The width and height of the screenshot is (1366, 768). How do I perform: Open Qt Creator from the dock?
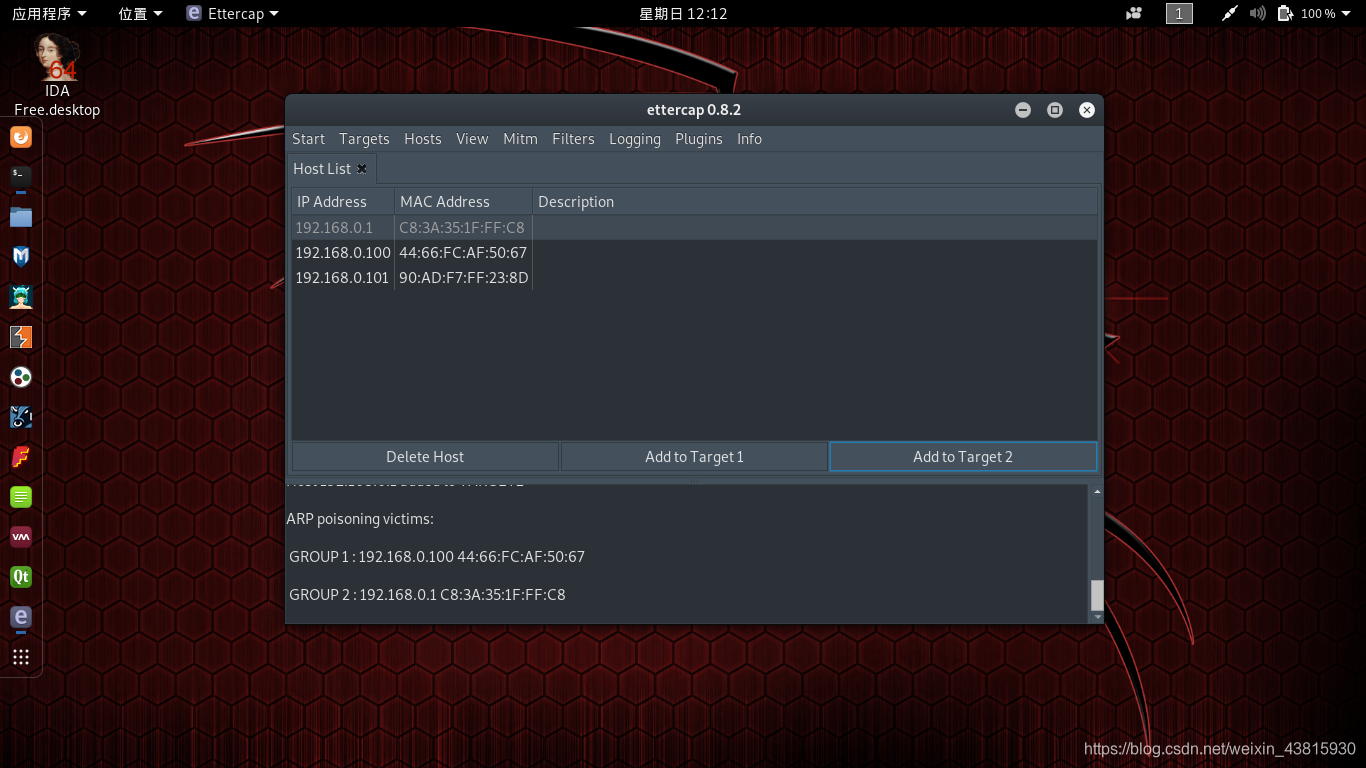[21, 577]
